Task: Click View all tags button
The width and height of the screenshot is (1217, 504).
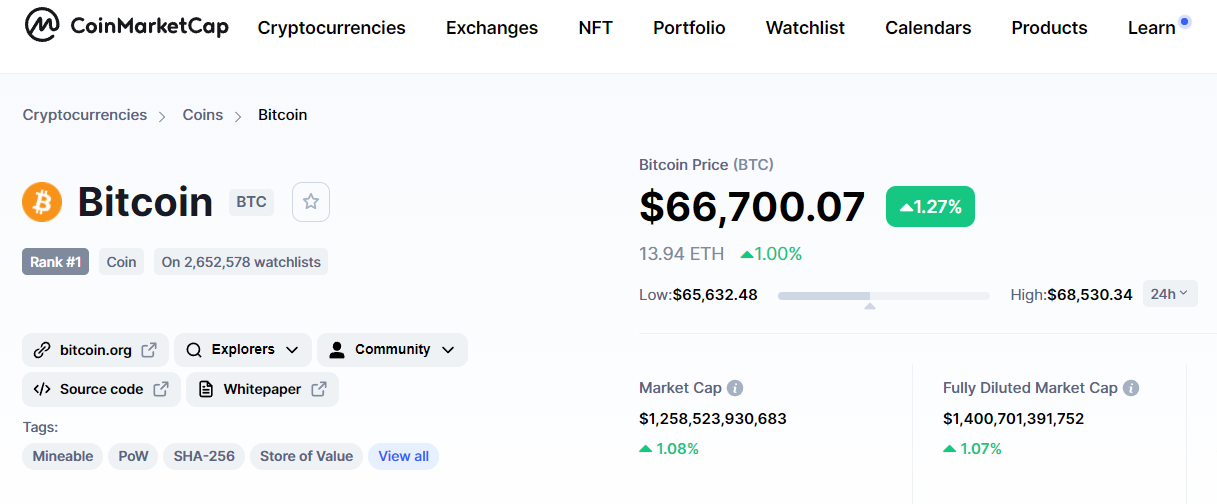Action: tap(404, 456)
